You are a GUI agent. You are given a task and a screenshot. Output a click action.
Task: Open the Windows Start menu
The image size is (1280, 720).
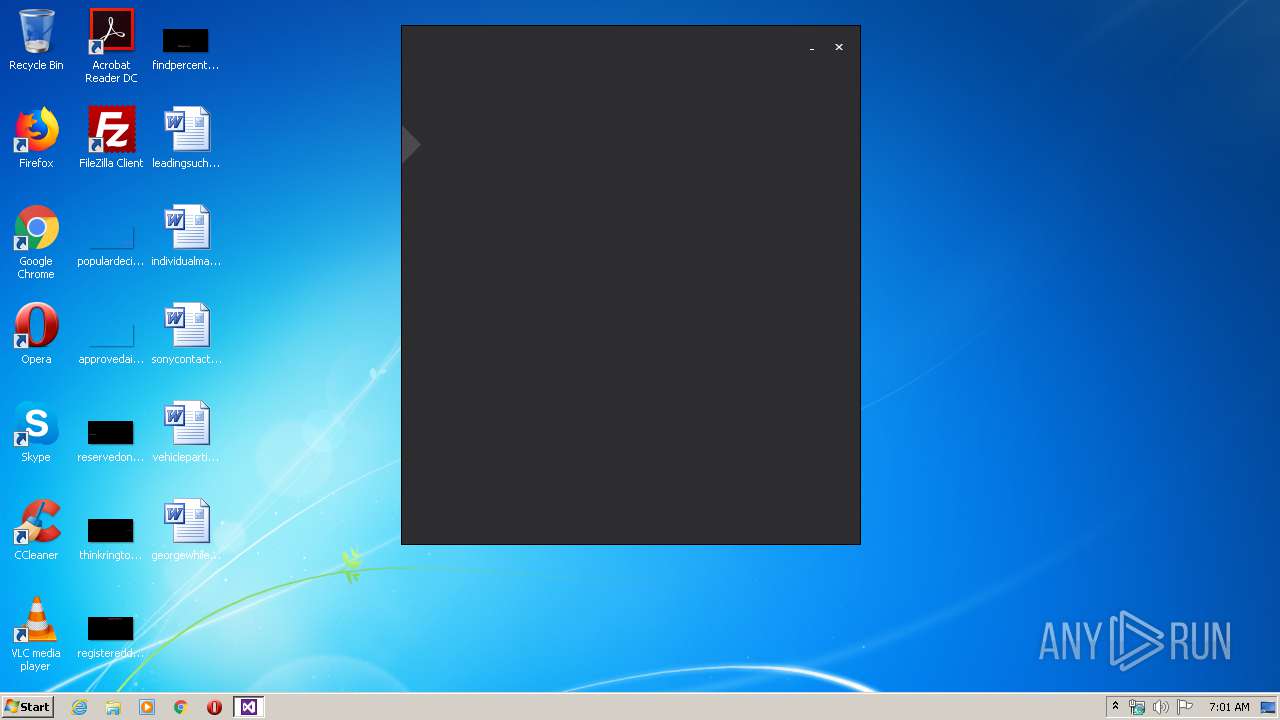pos(27,707)
